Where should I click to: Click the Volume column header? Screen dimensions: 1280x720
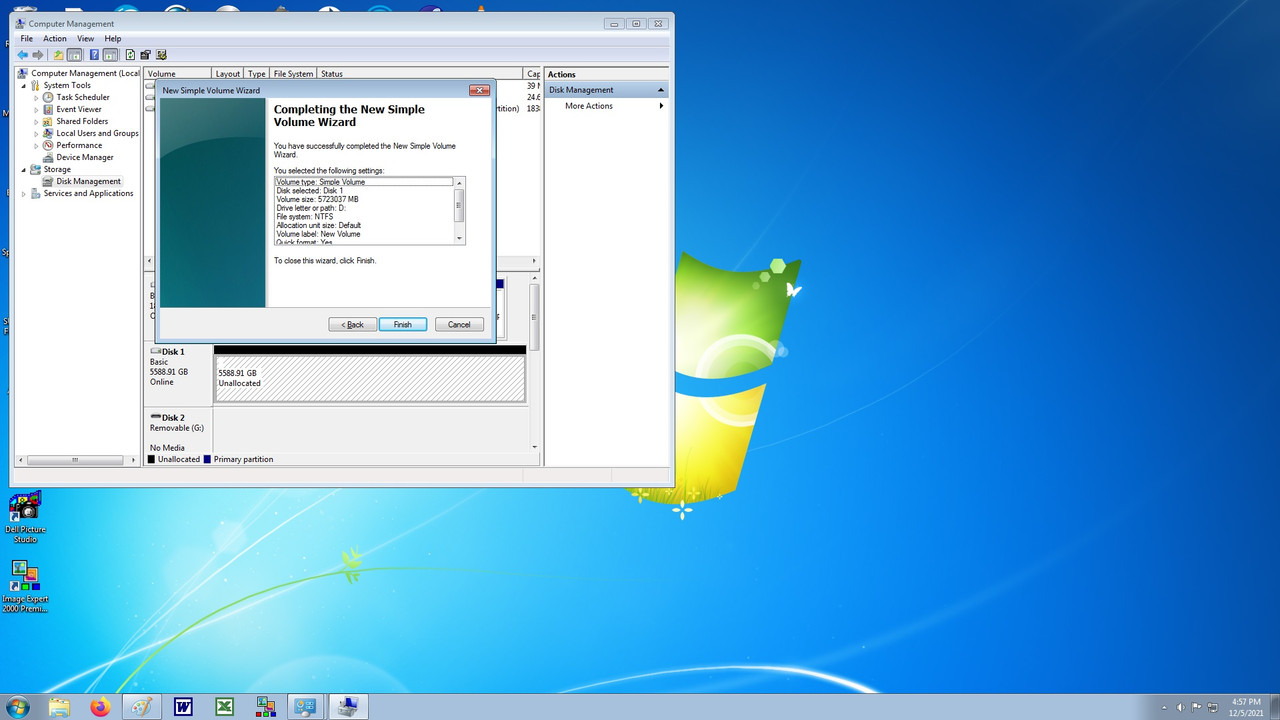tap(178, 74)
